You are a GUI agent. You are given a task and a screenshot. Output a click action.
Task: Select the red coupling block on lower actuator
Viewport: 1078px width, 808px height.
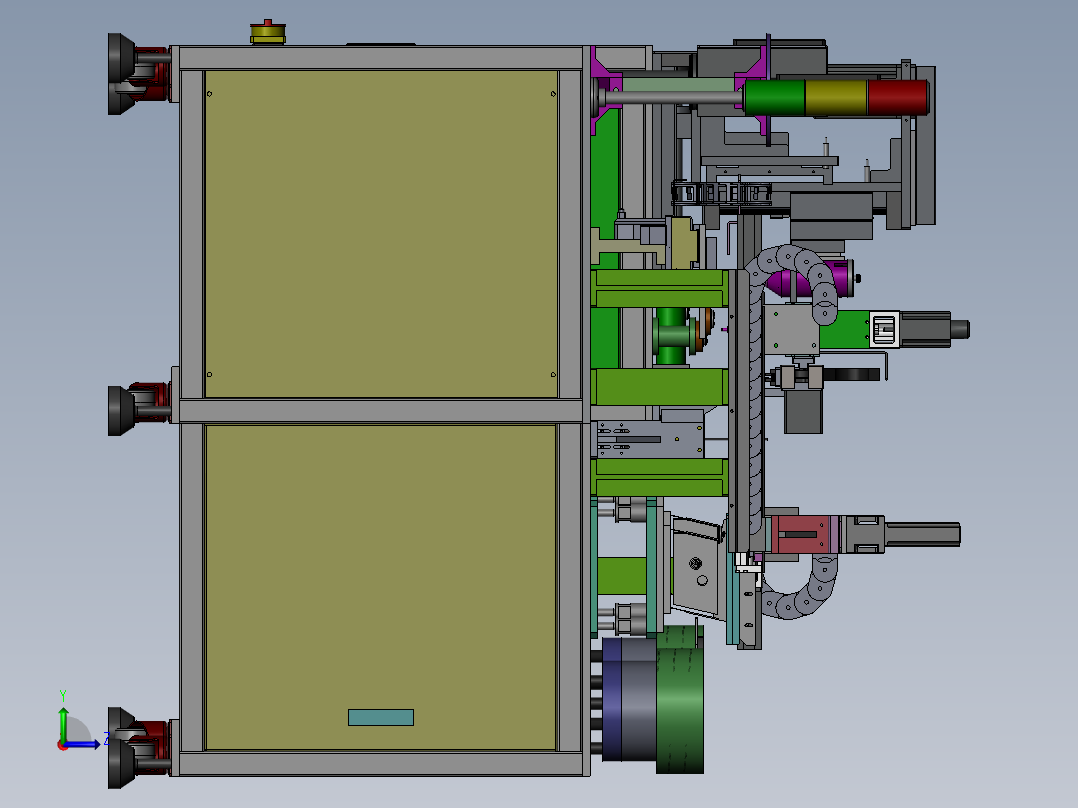pos(802,534)
